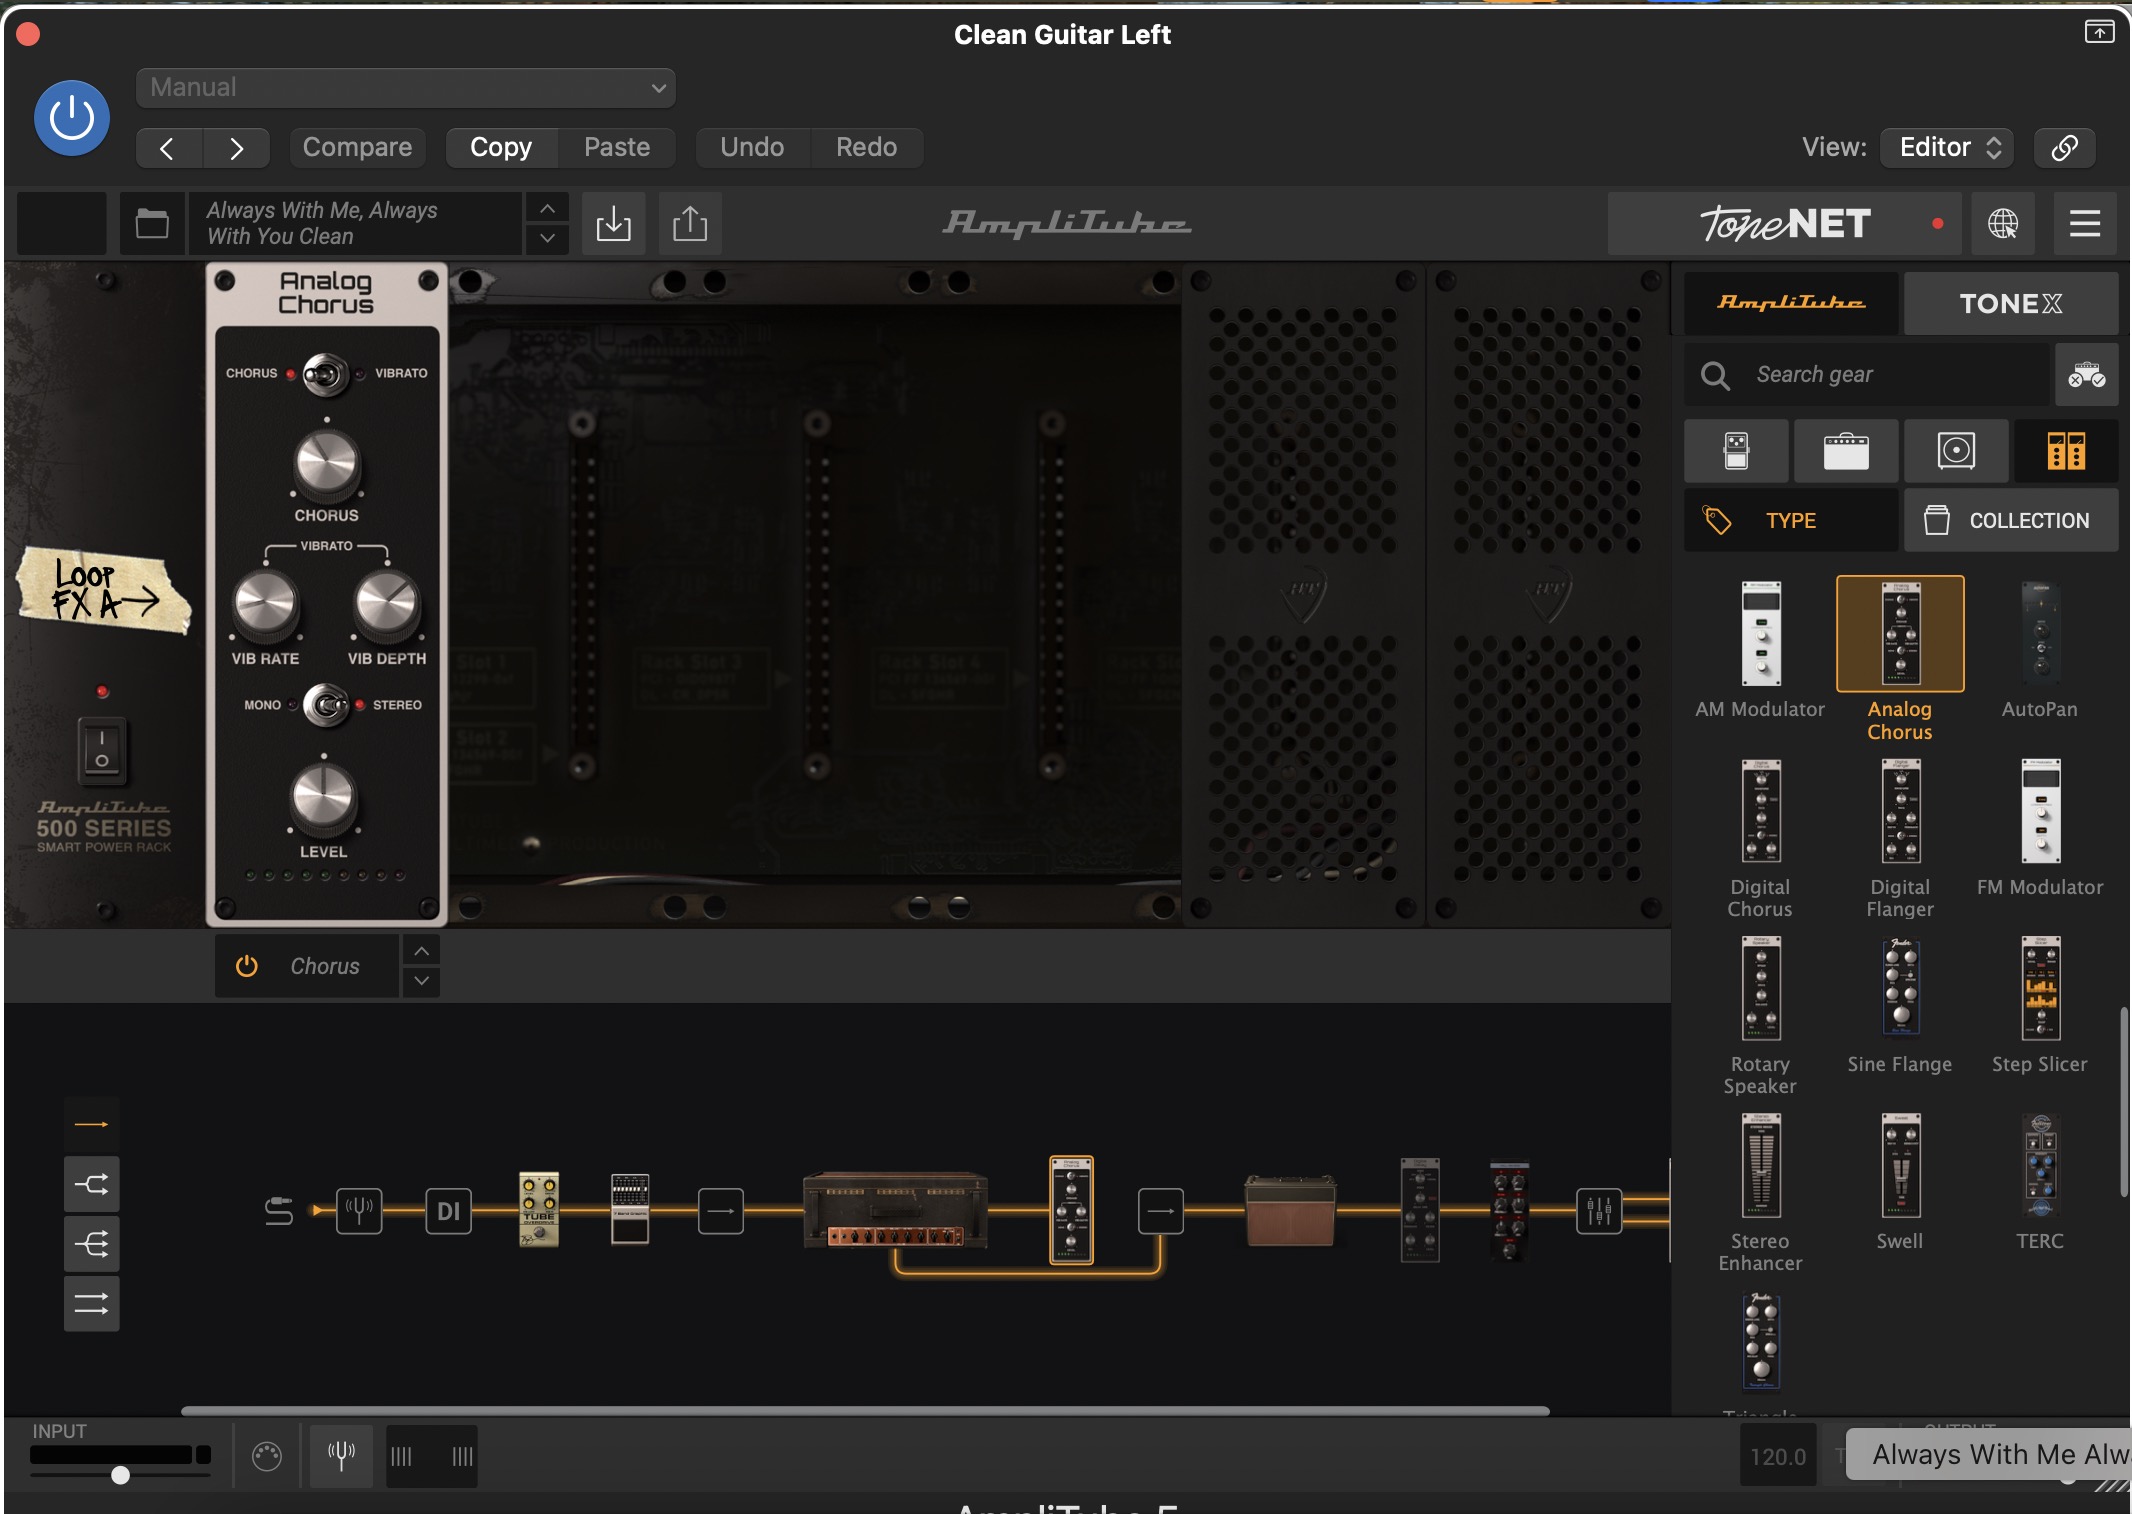Toggle the Chorus module power button
This screenshot has height=1514, width=2132.
[246, 966]
